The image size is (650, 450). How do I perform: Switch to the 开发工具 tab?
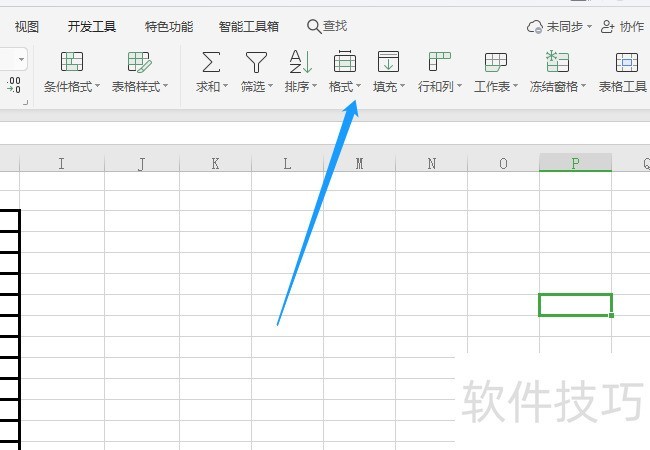[x=92, y=27]
